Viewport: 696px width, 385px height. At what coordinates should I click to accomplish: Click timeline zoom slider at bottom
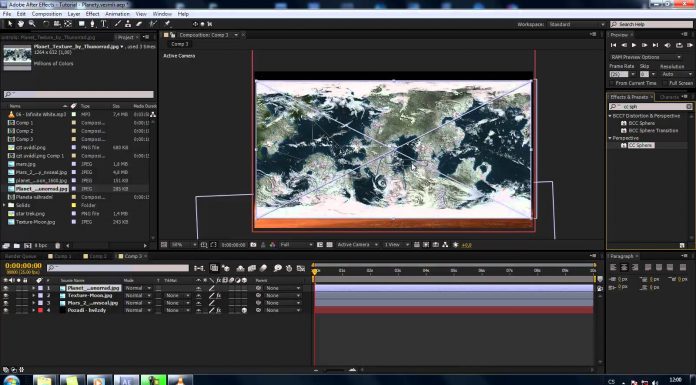[x=335, y=369]
